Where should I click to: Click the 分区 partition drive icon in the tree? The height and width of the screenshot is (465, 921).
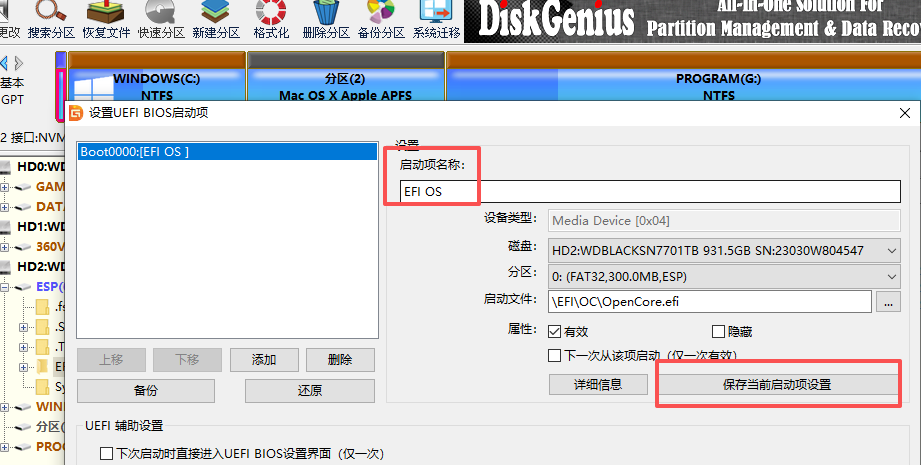(22, 427)
